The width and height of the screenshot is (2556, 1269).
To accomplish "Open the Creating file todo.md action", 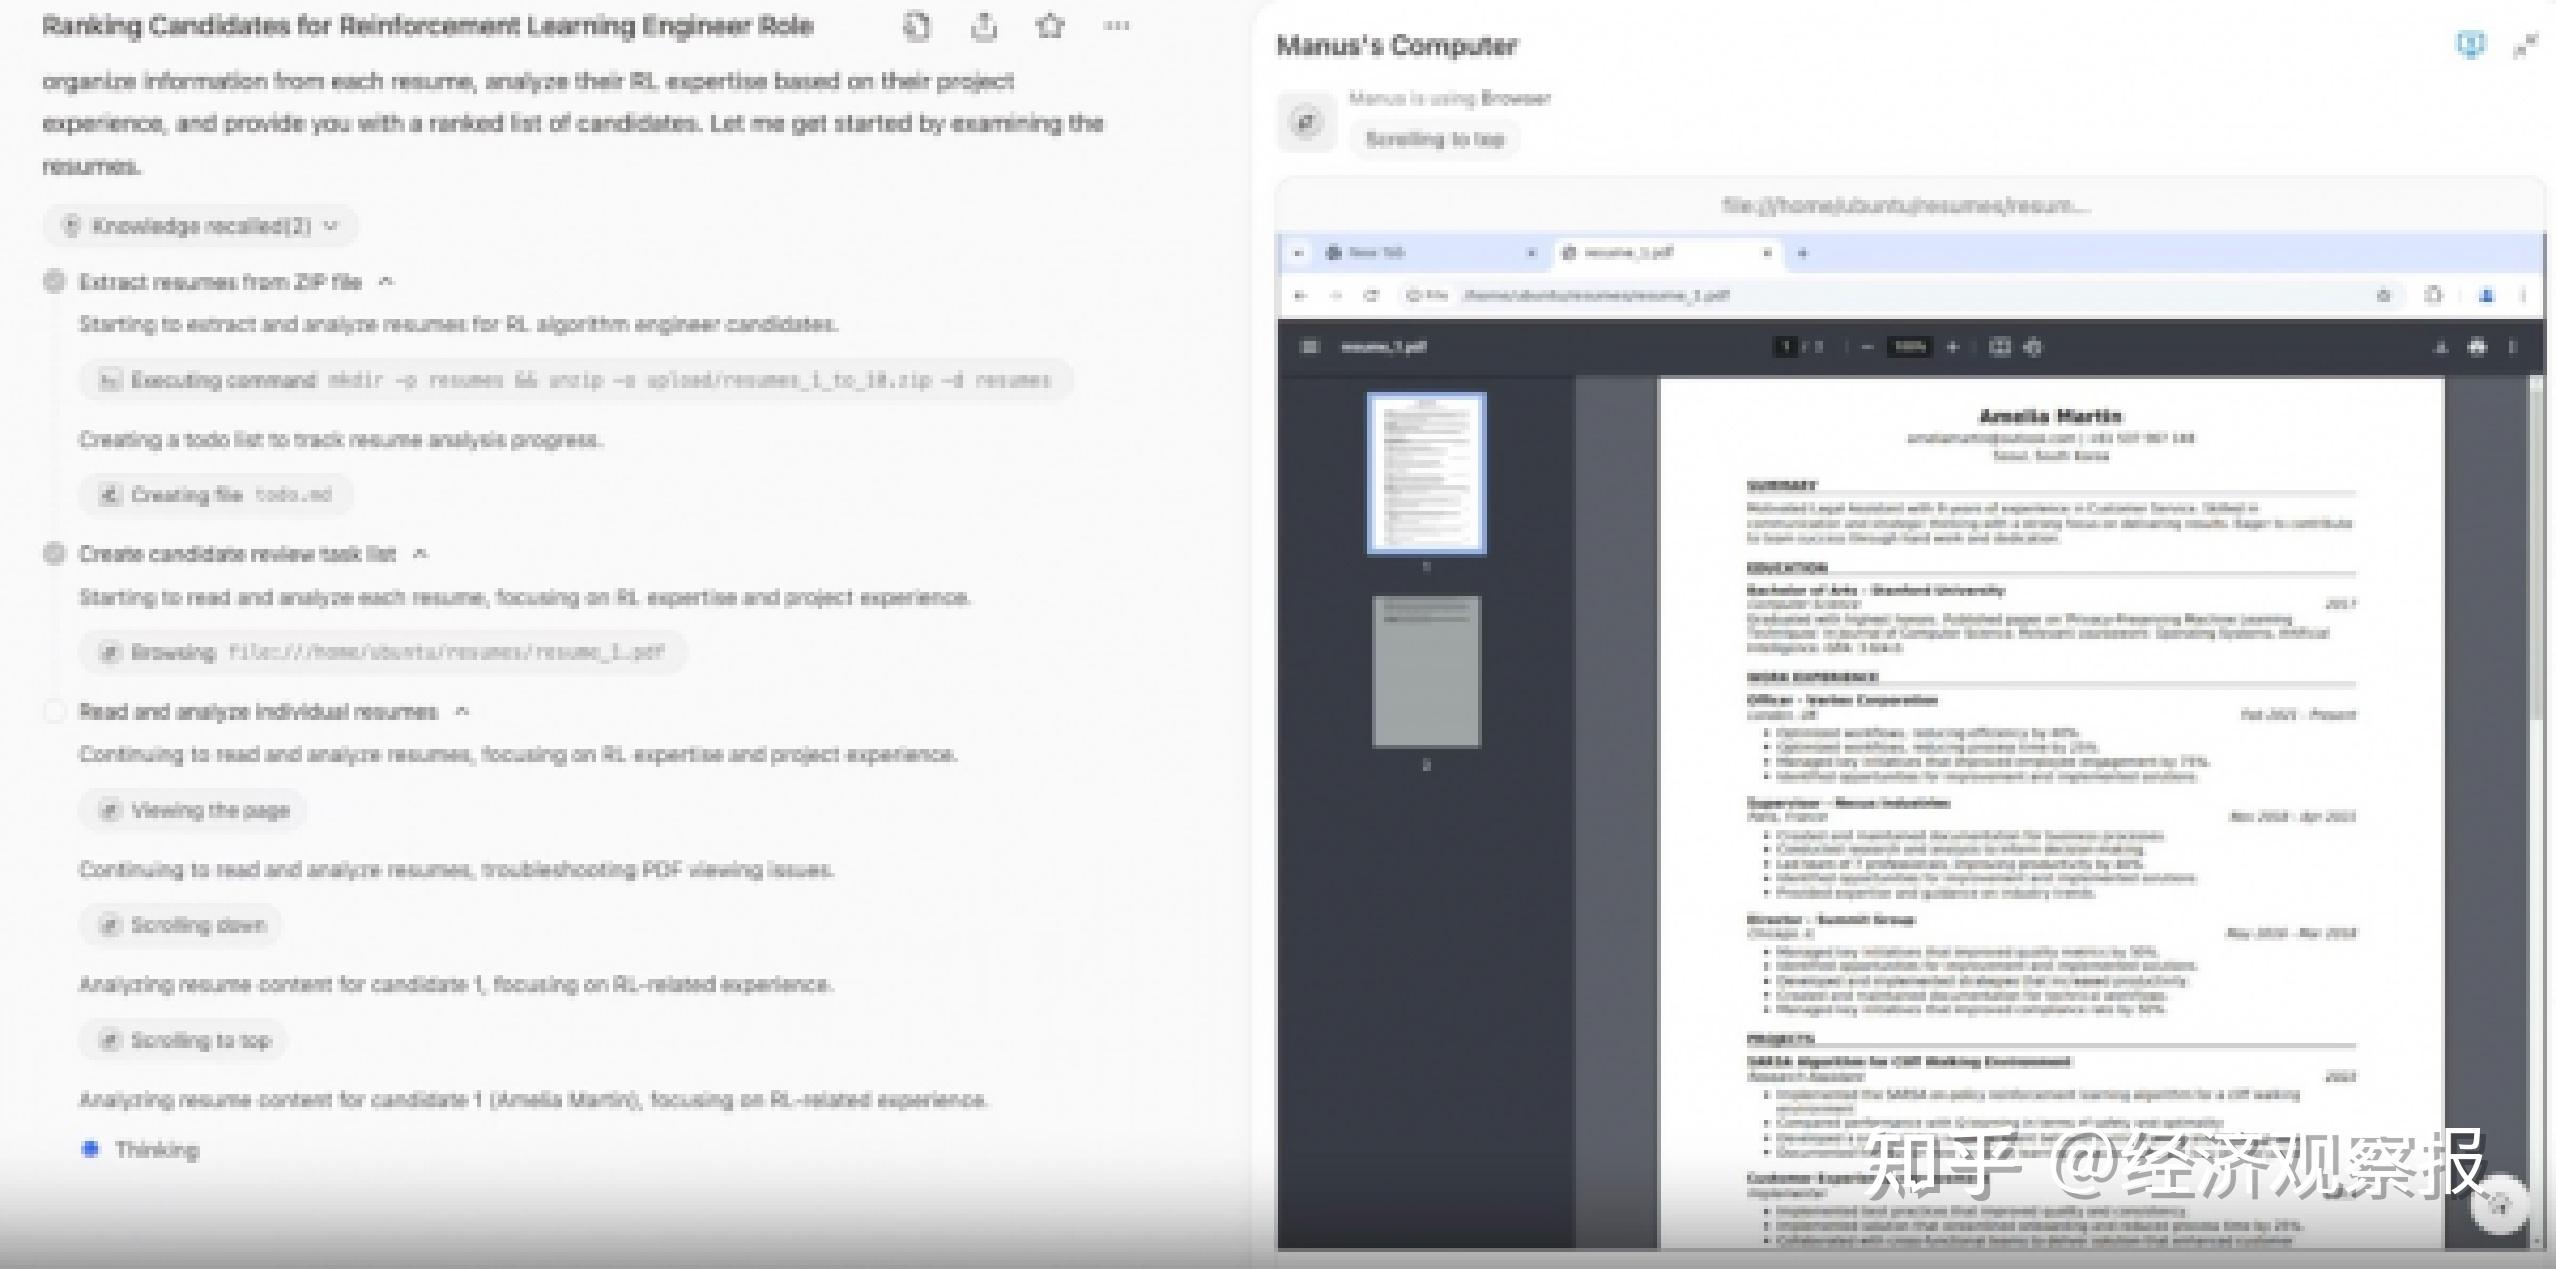I will coord(216,495).
